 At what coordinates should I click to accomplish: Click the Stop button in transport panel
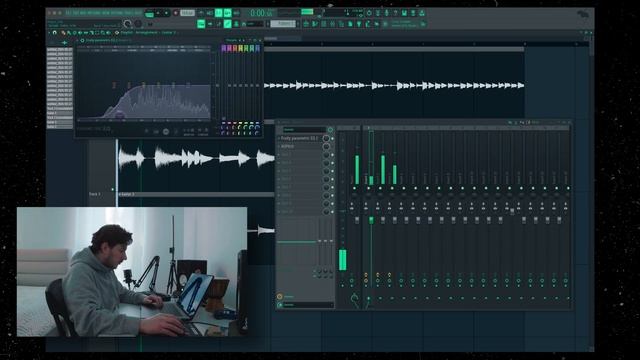click(x=166, y=13)
